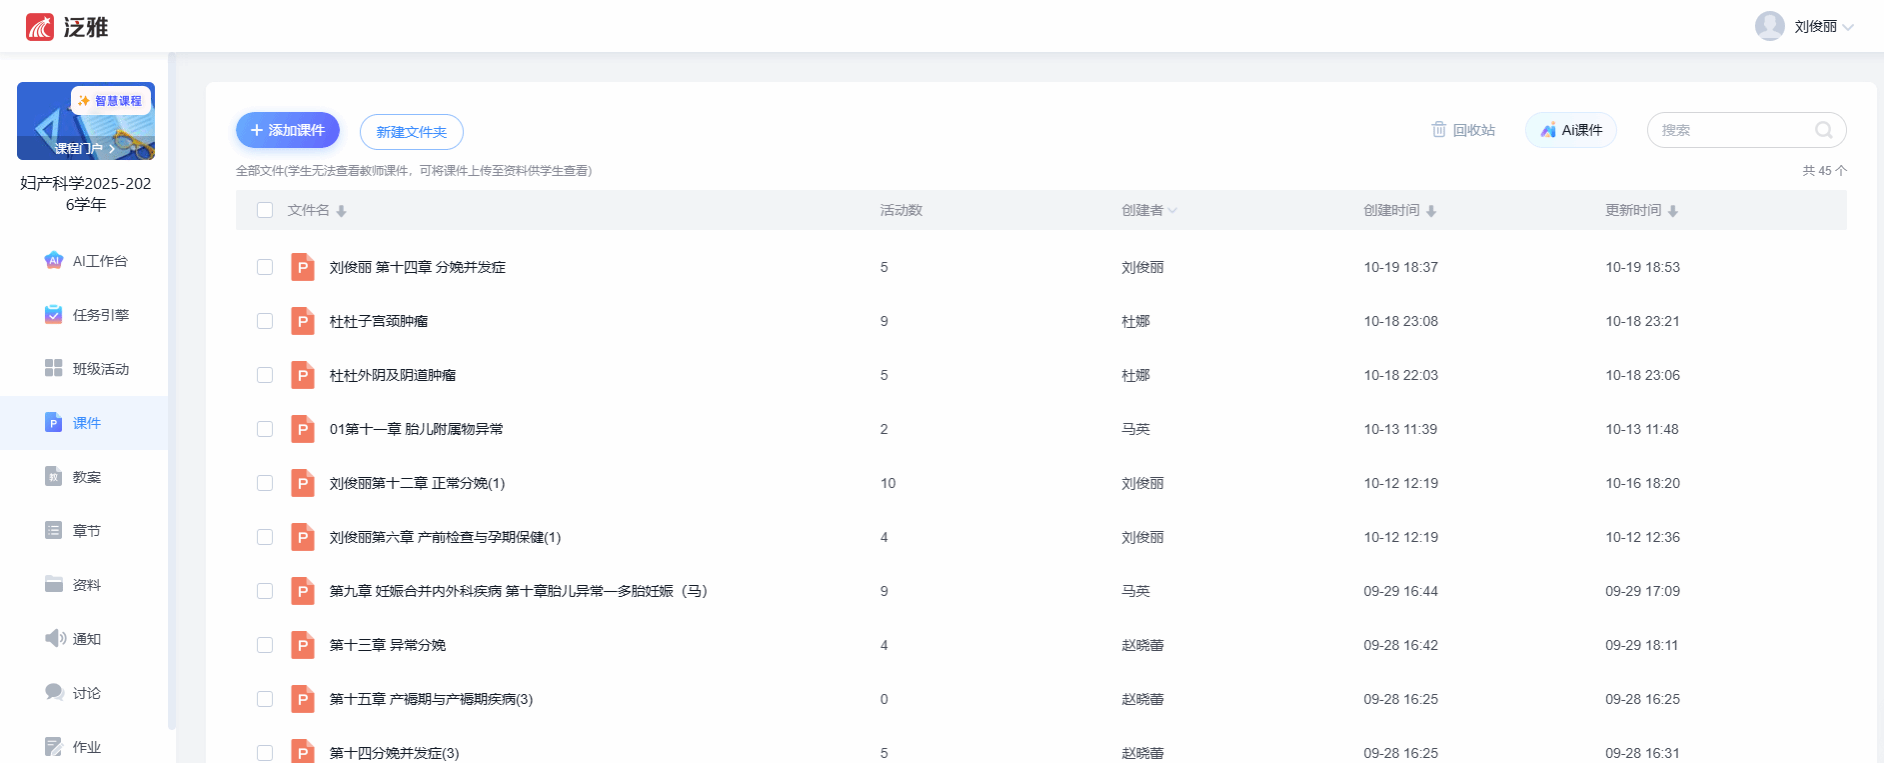Image resolution: width=1884 pixels, height=763 pixels.
Task: Open the AI工作台 sidebar icon
Action: coord(54,261)
